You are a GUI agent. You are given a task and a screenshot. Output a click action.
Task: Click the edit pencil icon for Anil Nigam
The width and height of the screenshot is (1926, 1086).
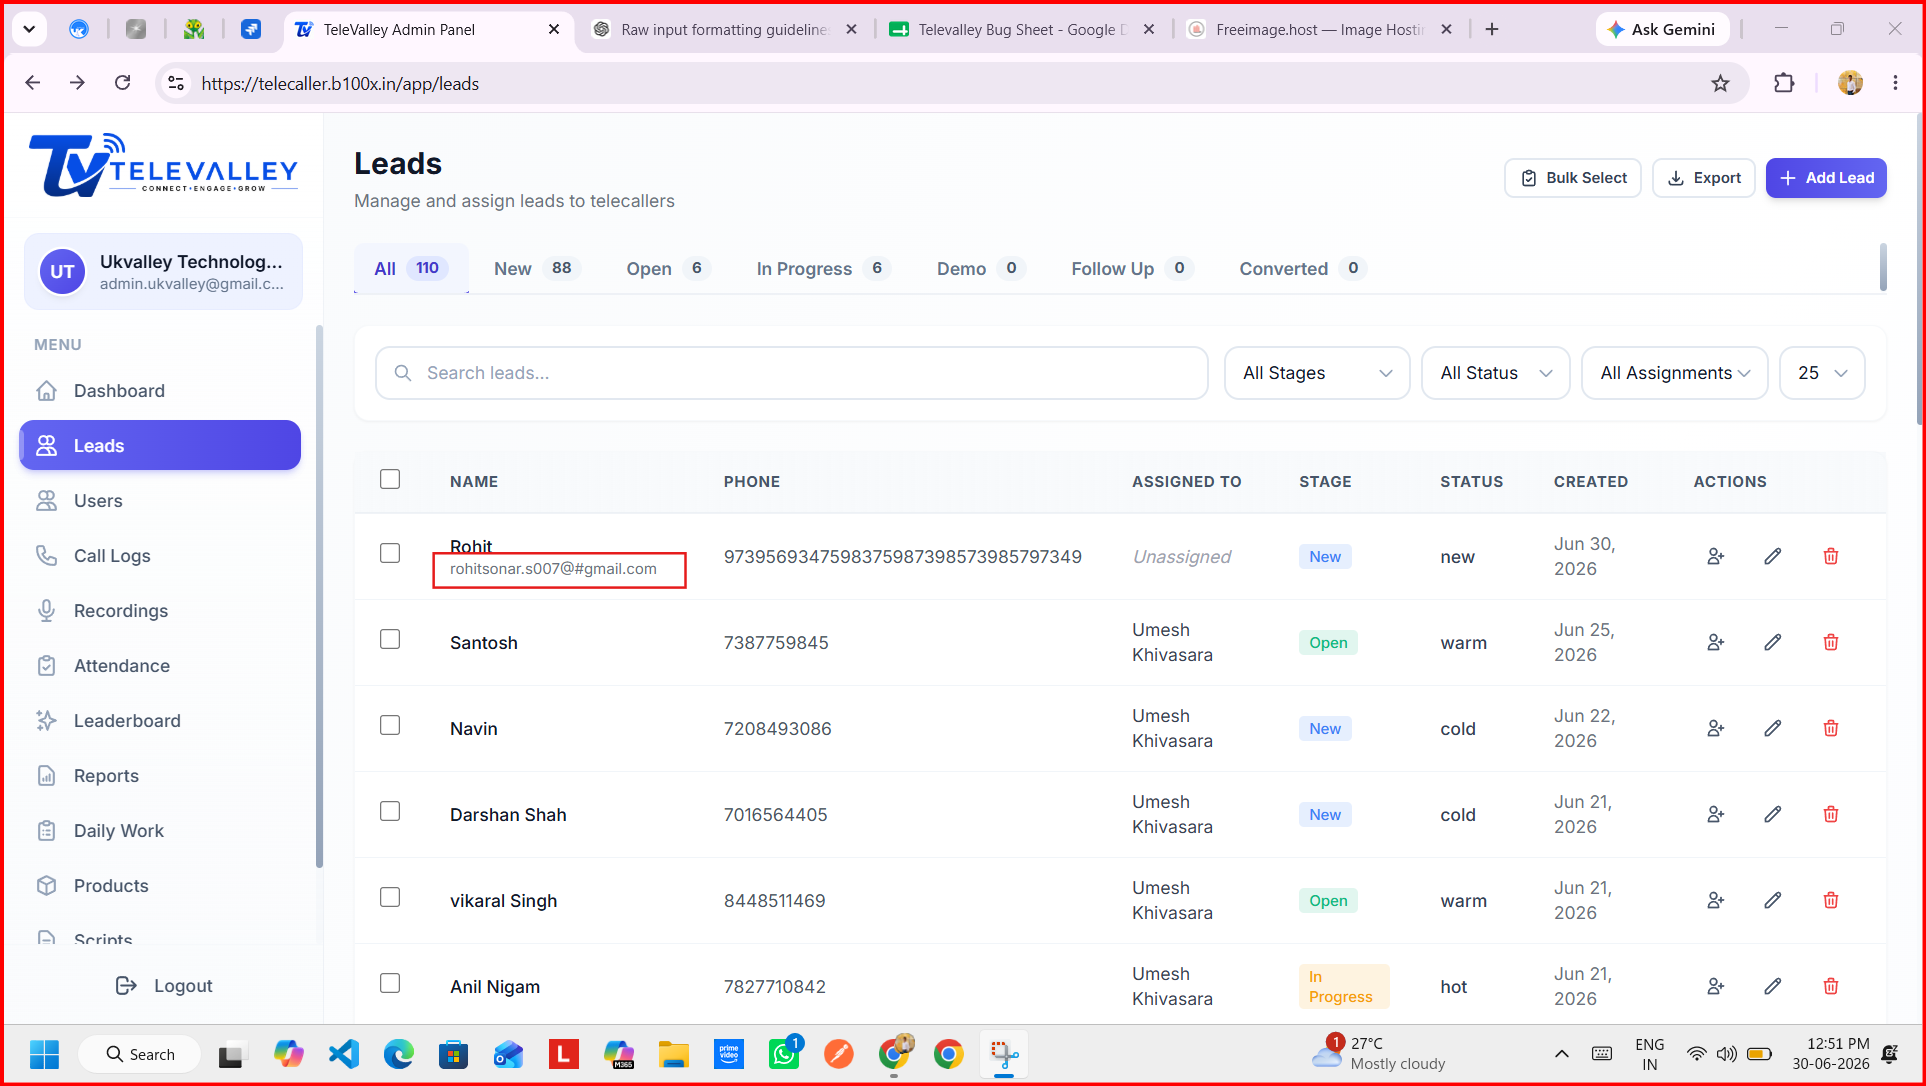1772,986
